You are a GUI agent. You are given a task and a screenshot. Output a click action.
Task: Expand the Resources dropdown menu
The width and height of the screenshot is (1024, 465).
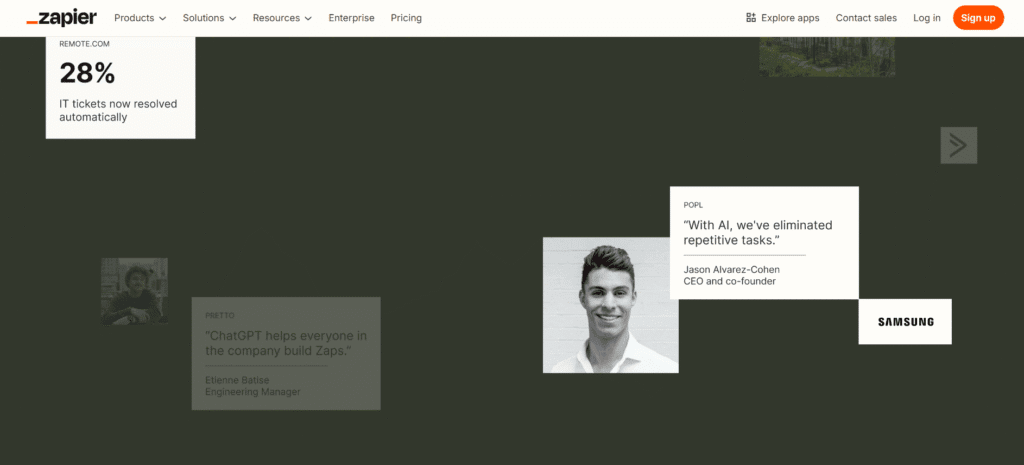point(283,18)
